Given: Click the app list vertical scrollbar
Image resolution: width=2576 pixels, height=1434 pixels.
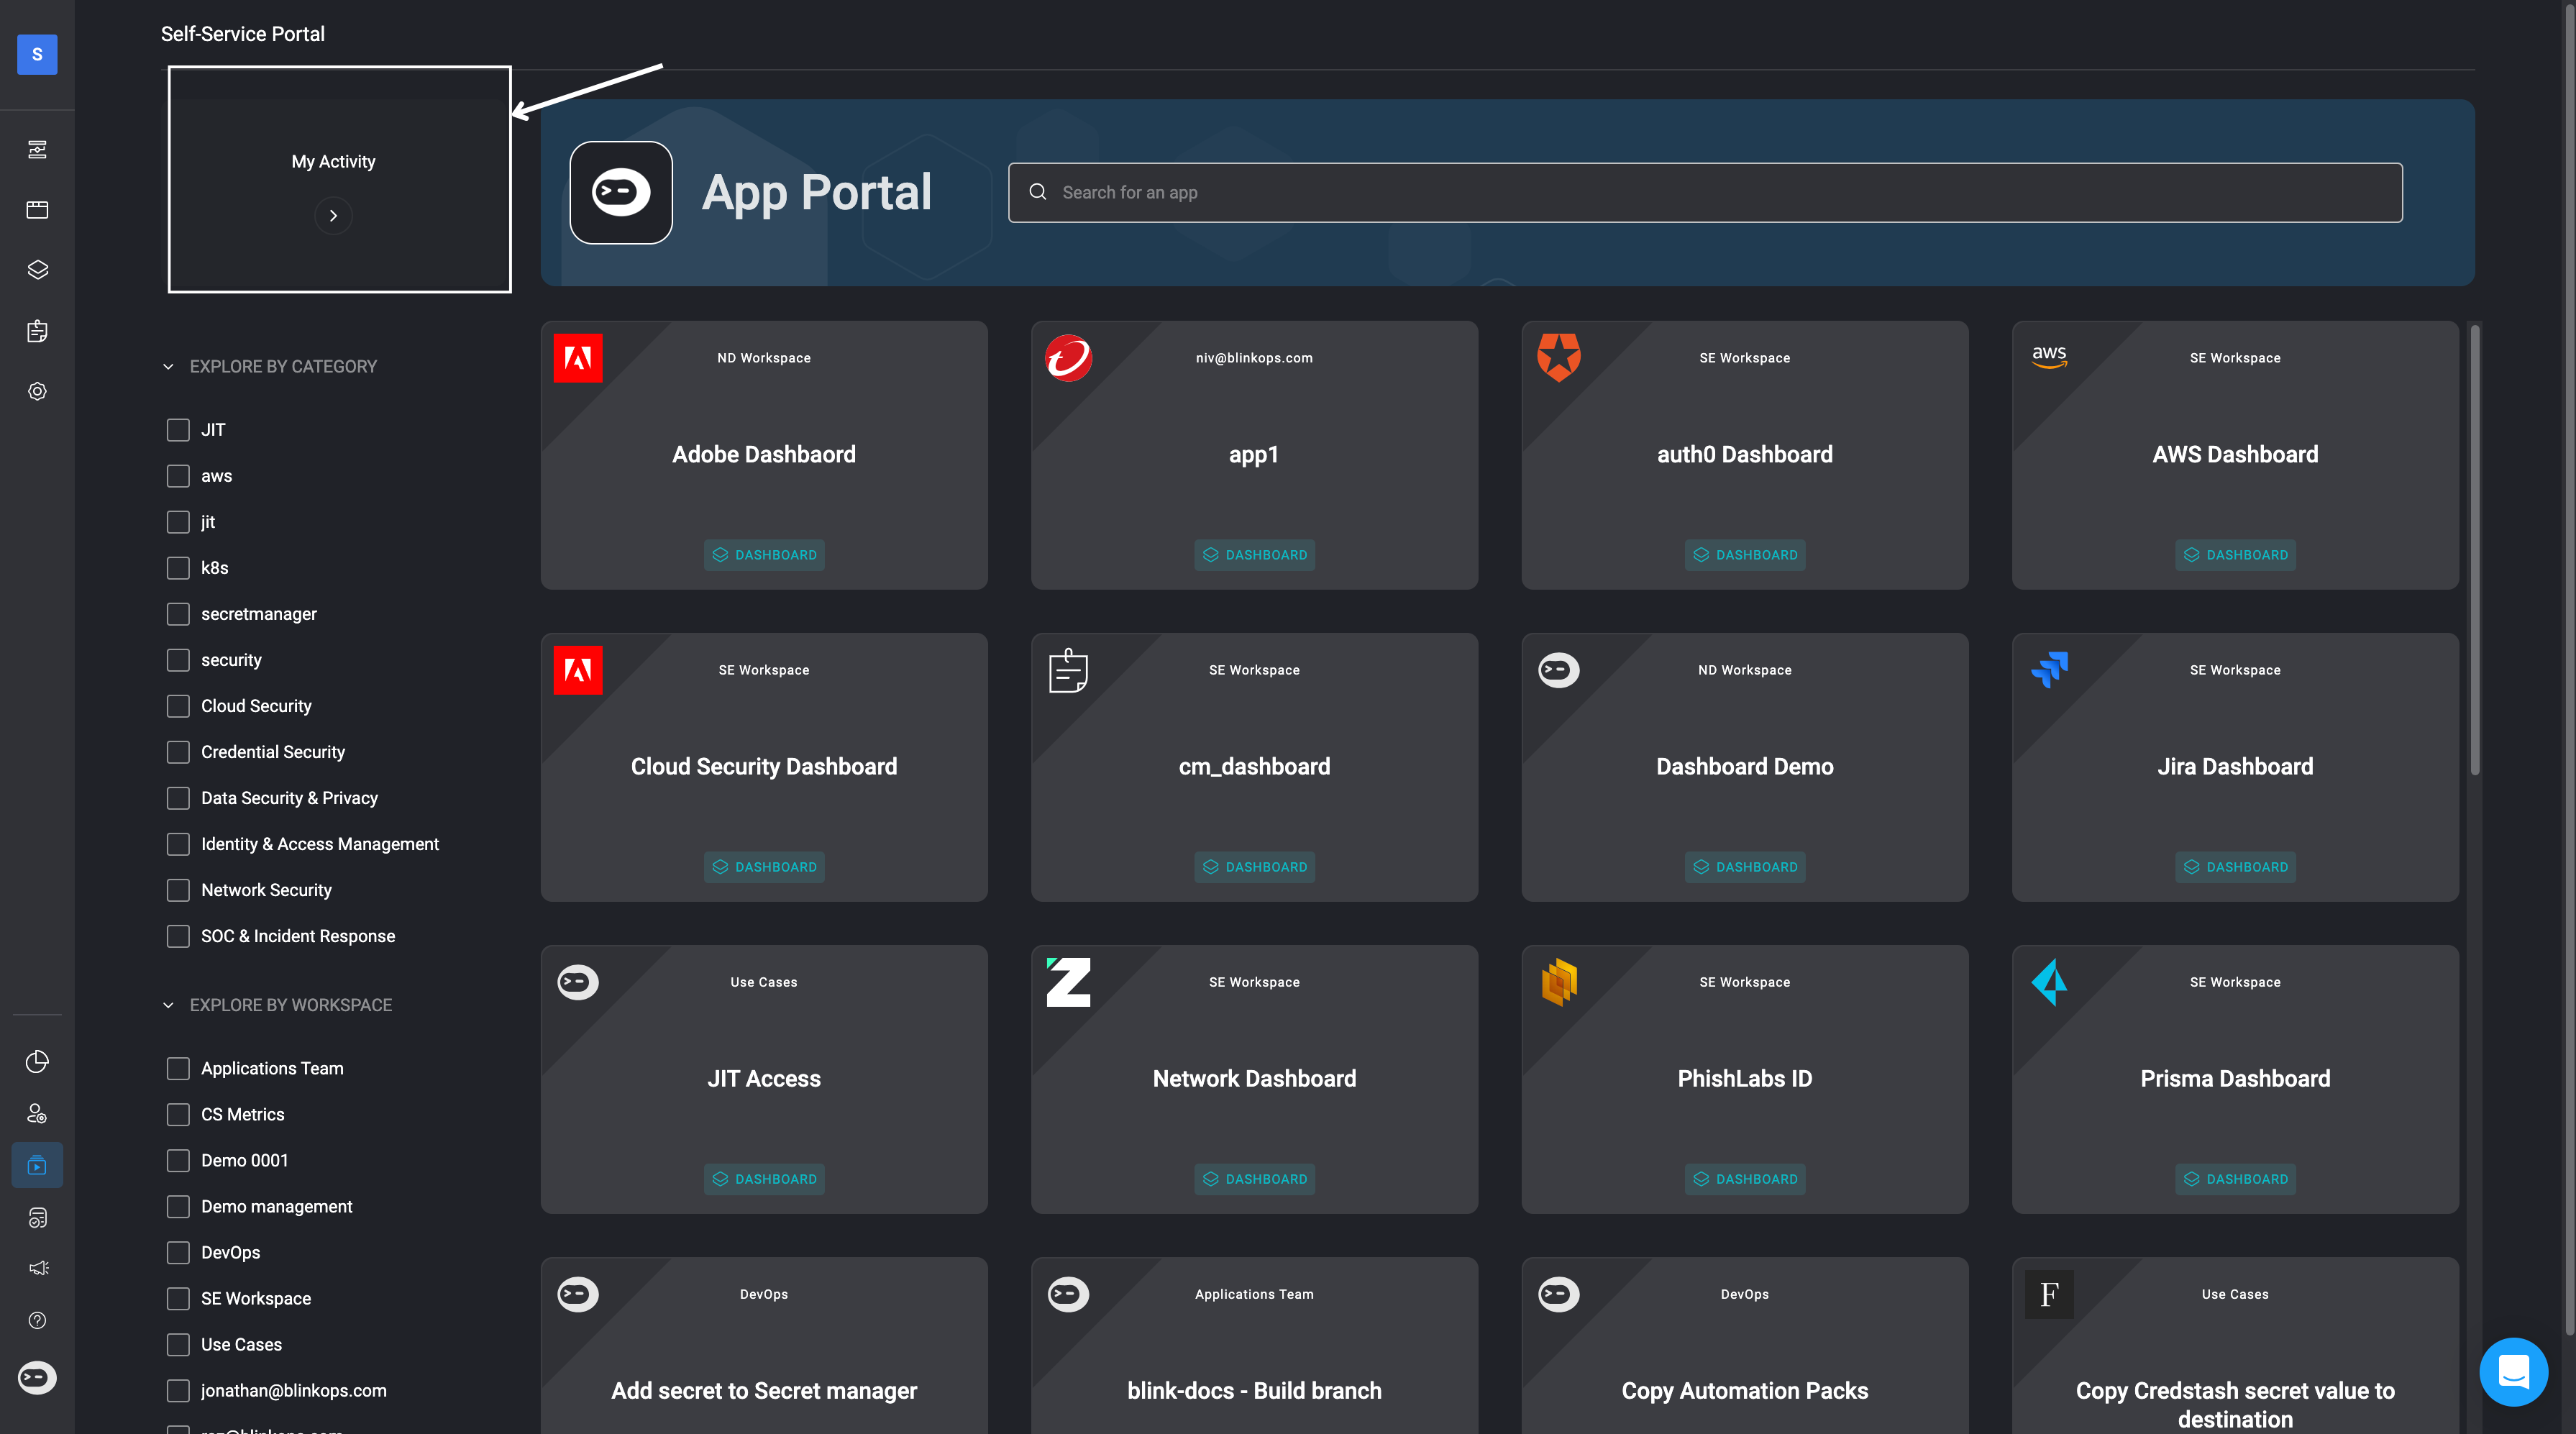Looking at the screenshot, I should click(2475, 550).
